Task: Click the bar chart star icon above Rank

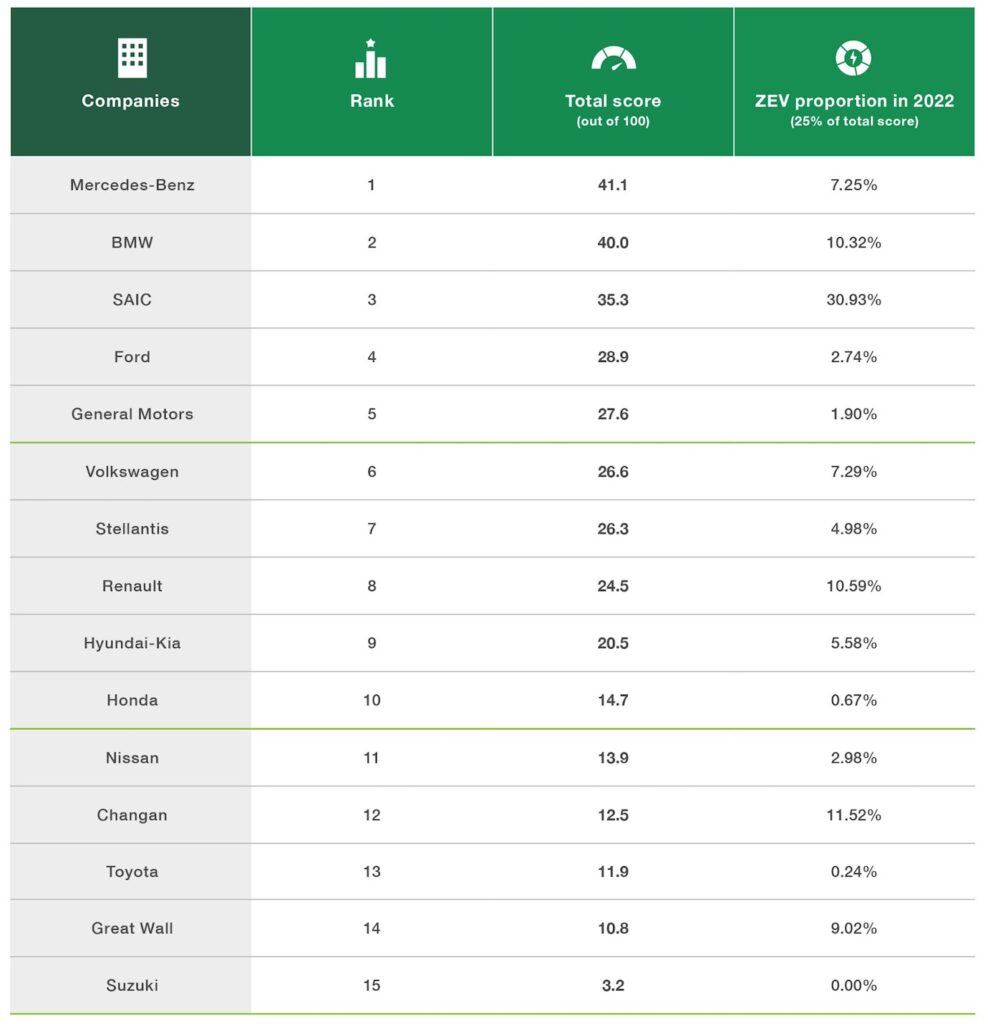Action: coord(371,59)
